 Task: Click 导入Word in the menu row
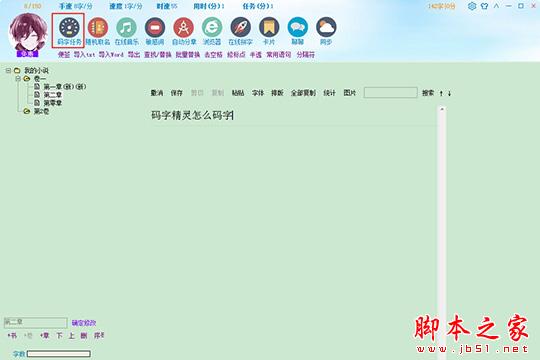pos(111,54)
